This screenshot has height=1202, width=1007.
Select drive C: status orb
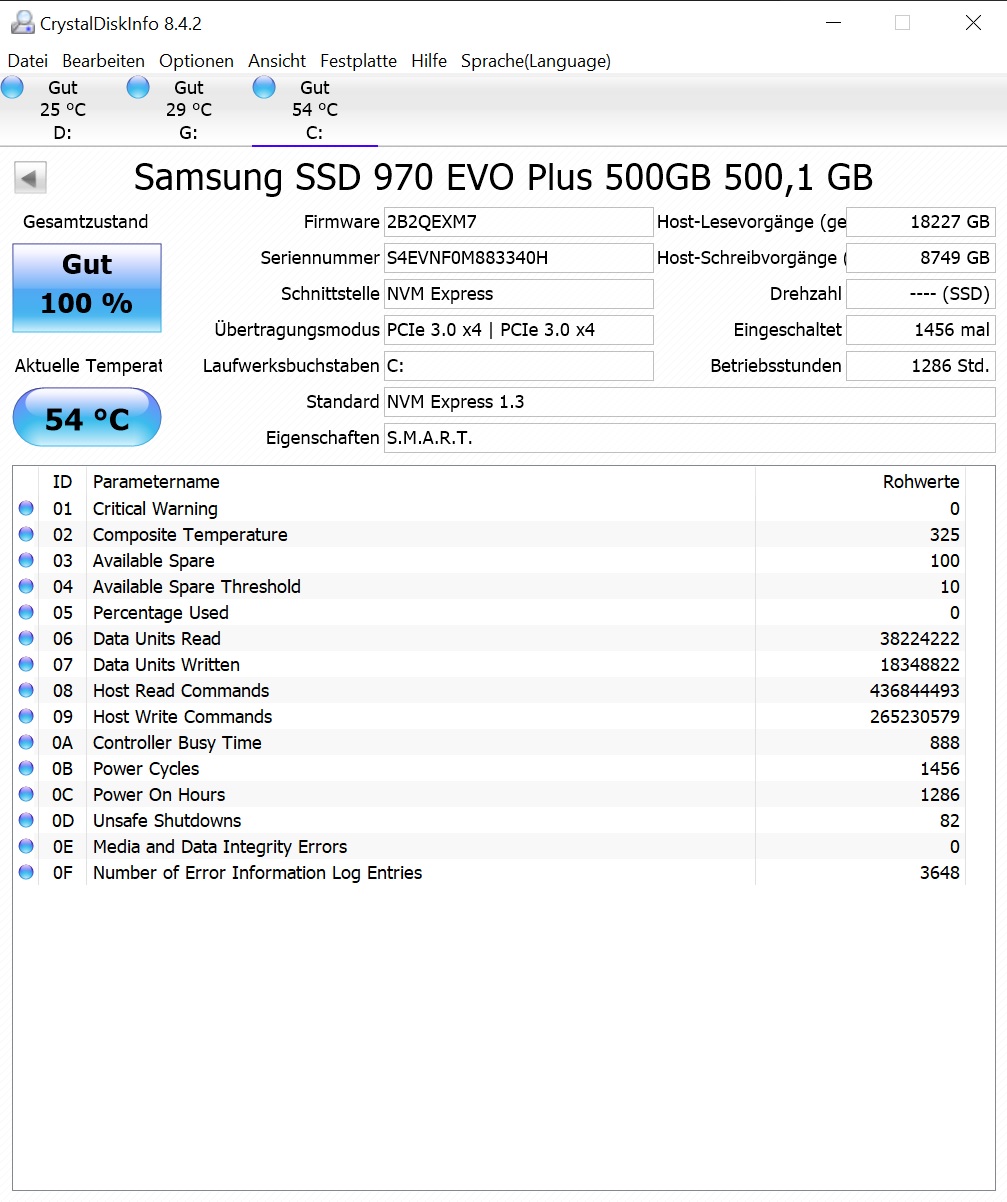click(264, 88)
